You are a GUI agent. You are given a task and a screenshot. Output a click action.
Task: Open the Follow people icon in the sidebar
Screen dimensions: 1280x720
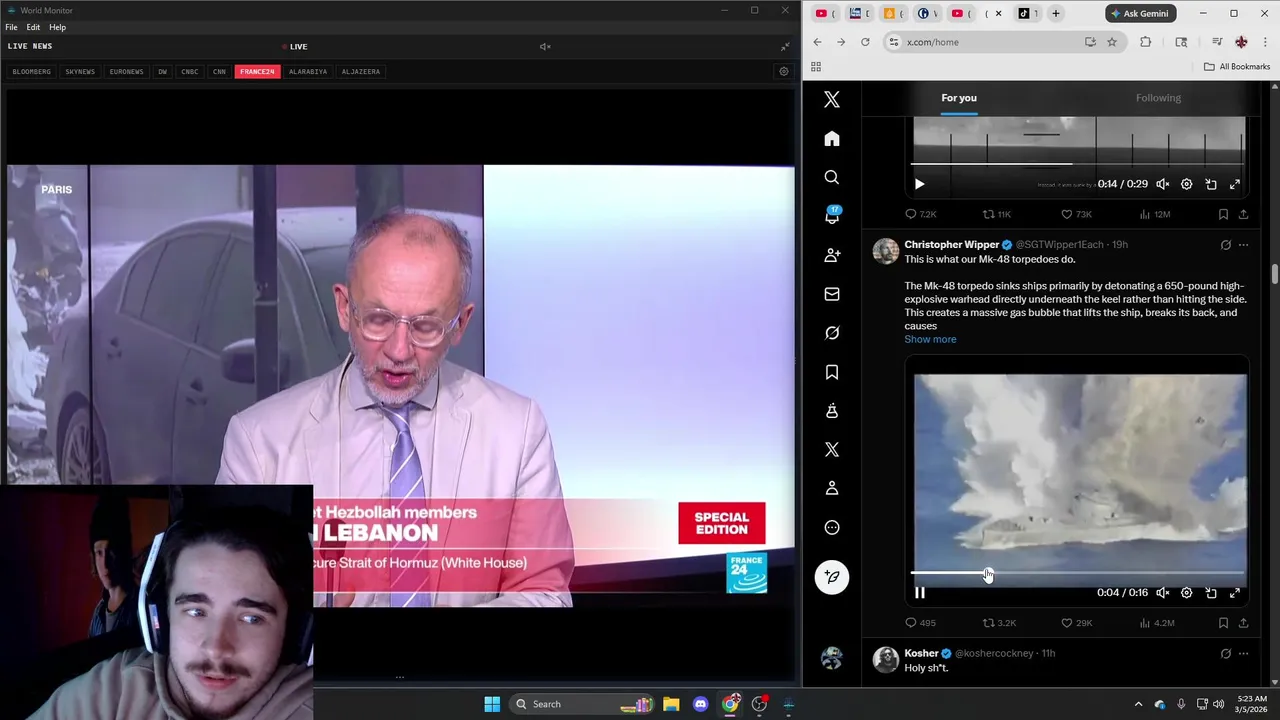832,255
